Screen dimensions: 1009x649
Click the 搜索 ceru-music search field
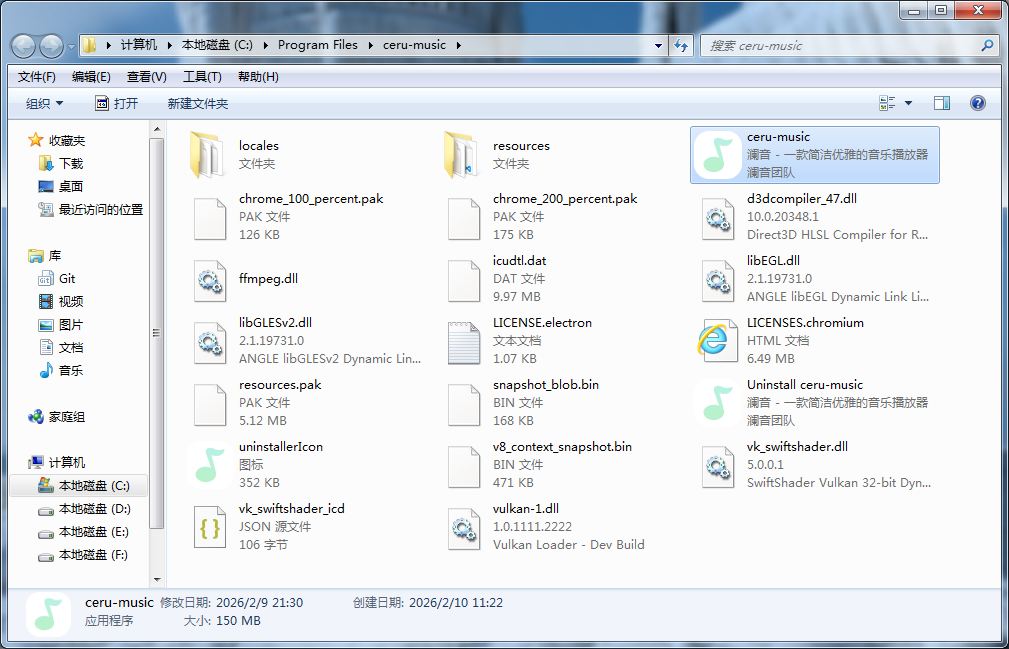pos(840,45)
